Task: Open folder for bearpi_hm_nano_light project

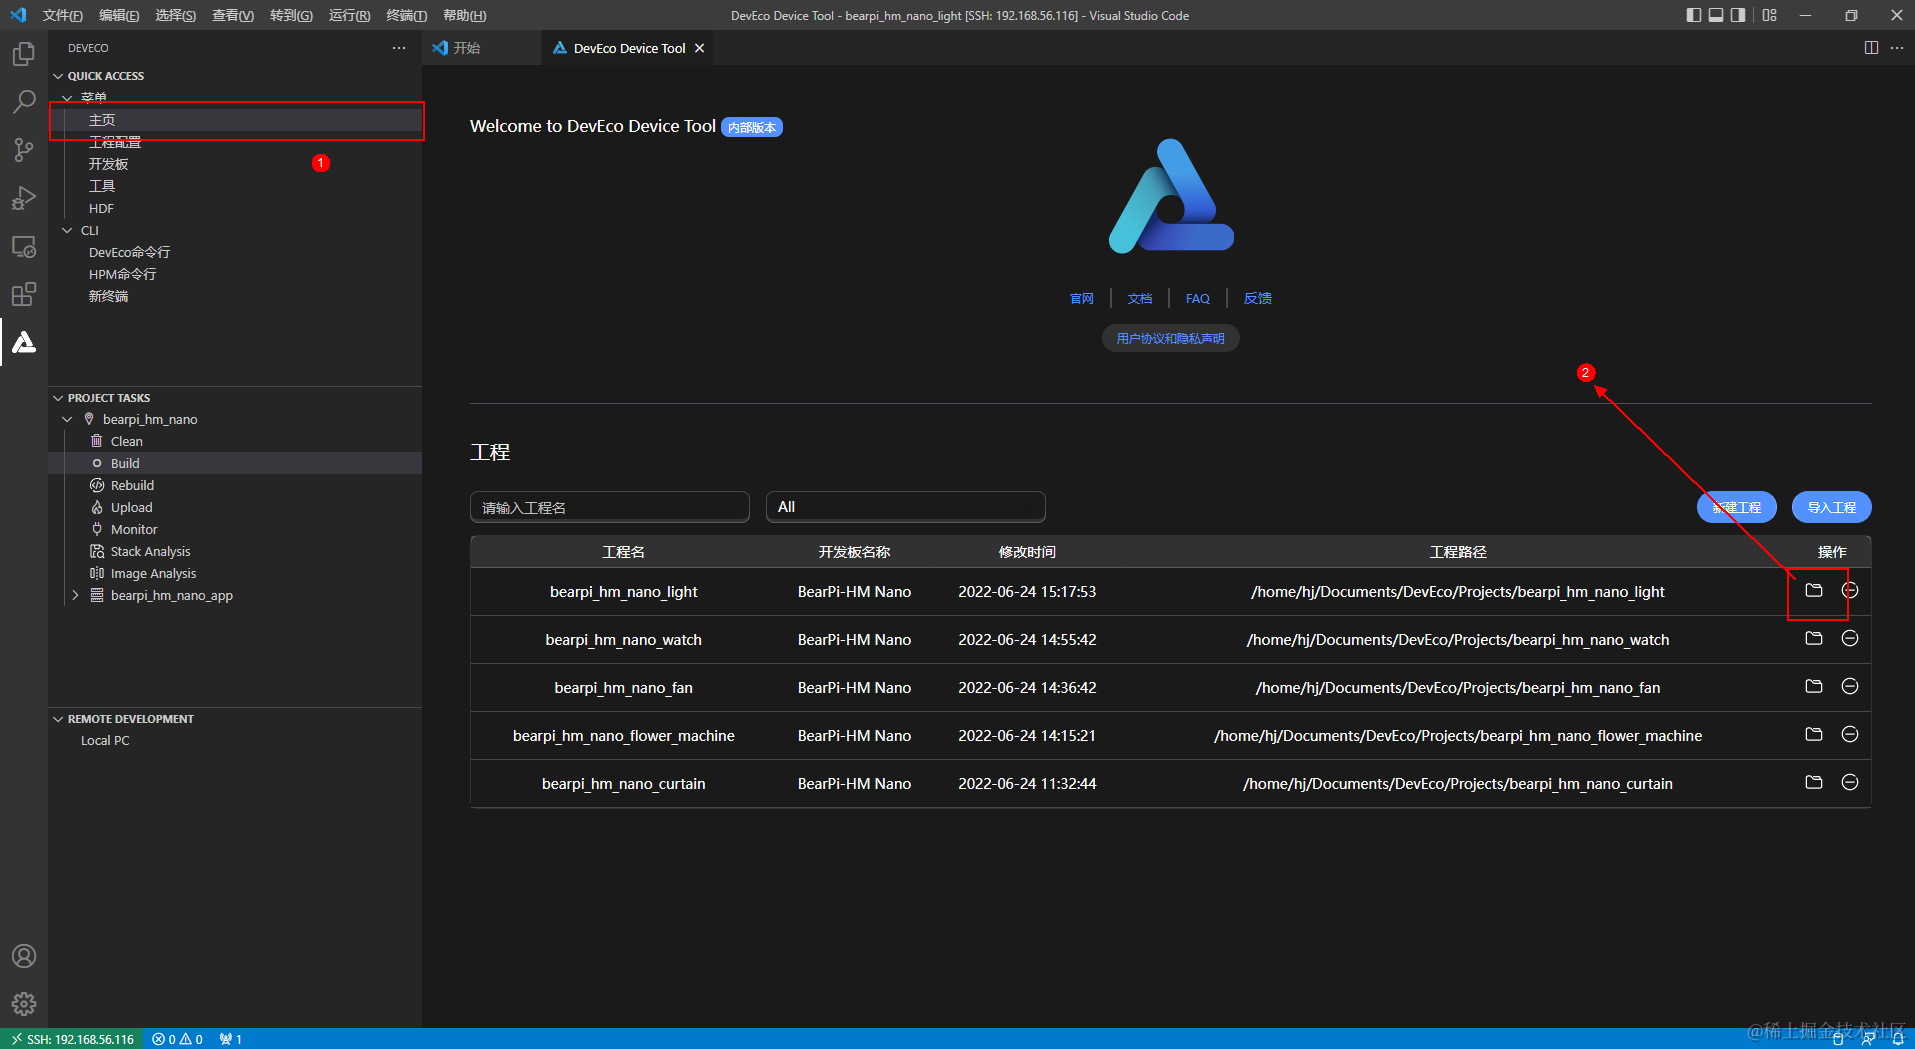Action: tap(1814, 591)
